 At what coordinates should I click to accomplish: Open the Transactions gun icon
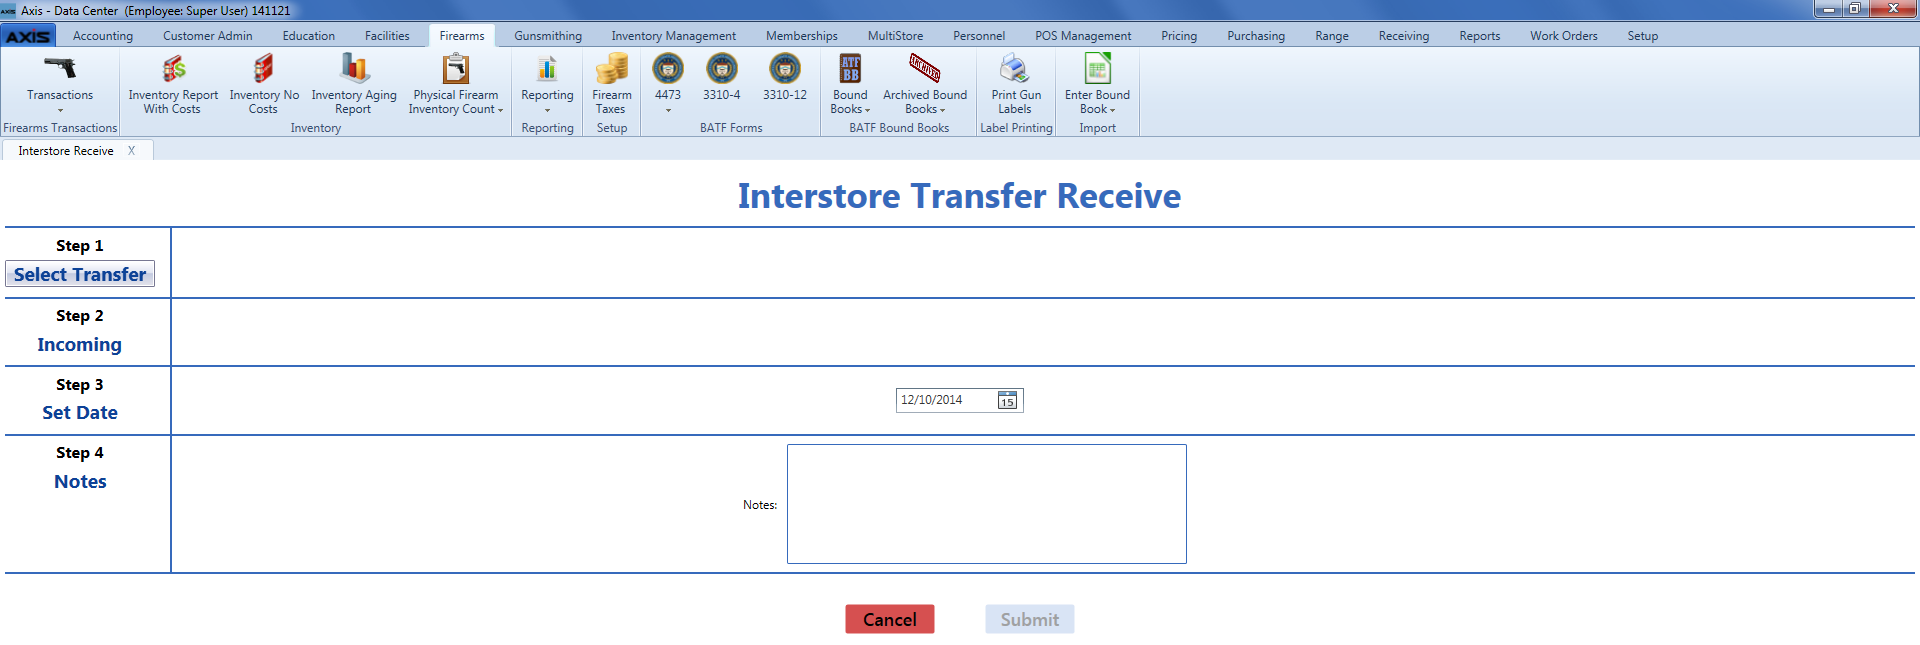[x=60, y=68]
